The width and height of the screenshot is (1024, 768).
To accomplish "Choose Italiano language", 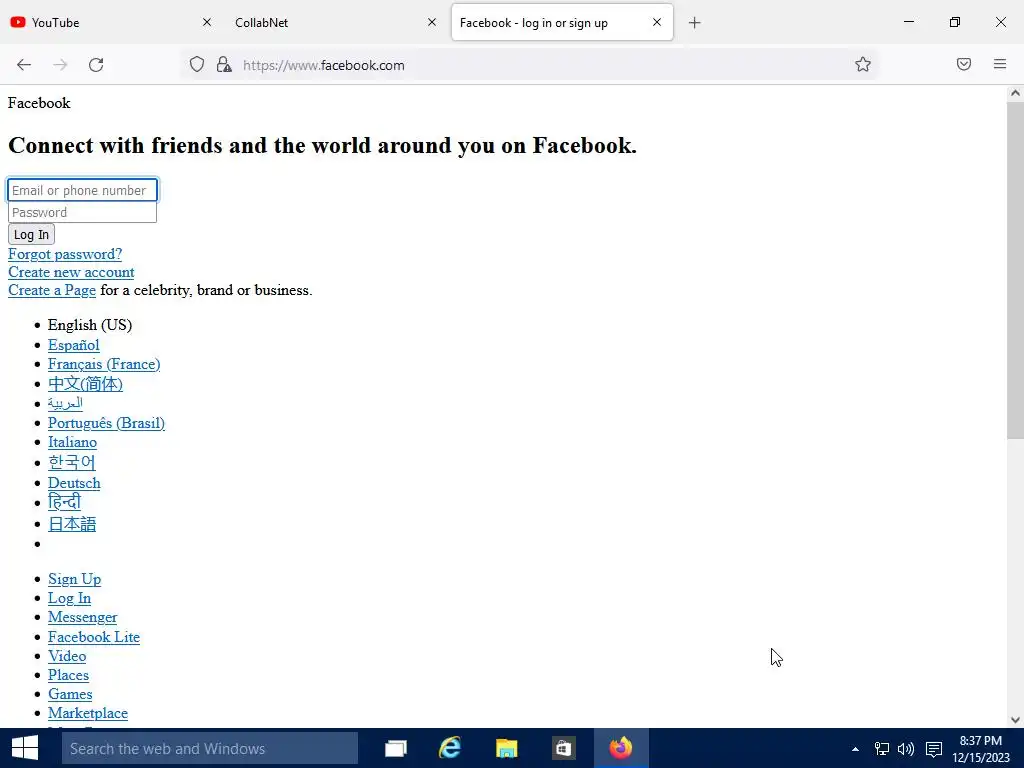I will [x=72, y=442].
